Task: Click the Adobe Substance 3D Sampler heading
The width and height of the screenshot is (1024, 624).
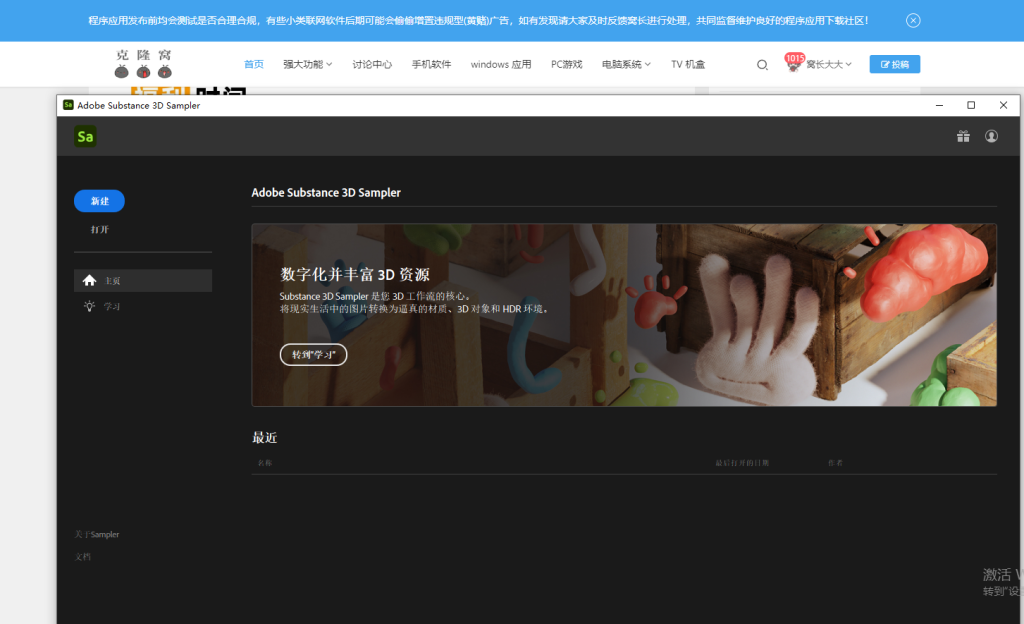Action: click(326, 193)
